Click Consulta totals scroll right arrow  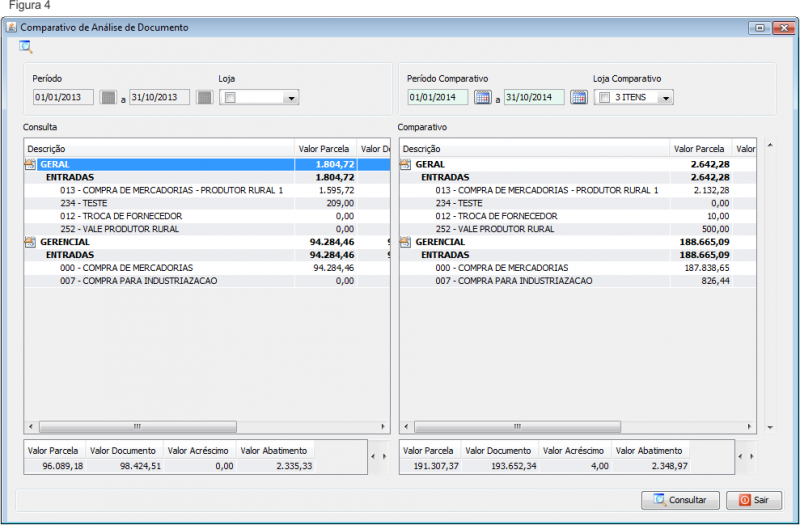point(384,457)
